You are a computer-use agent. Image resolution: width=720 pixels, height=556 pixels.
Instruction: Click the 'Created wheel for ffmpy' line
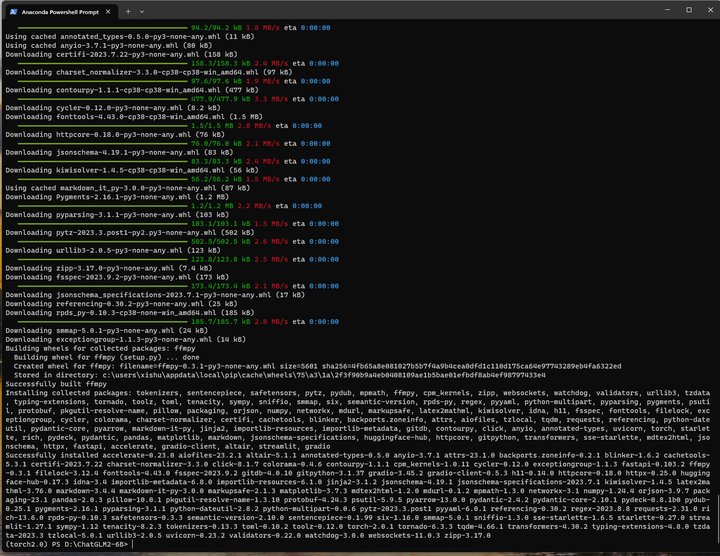coord(317,366)
